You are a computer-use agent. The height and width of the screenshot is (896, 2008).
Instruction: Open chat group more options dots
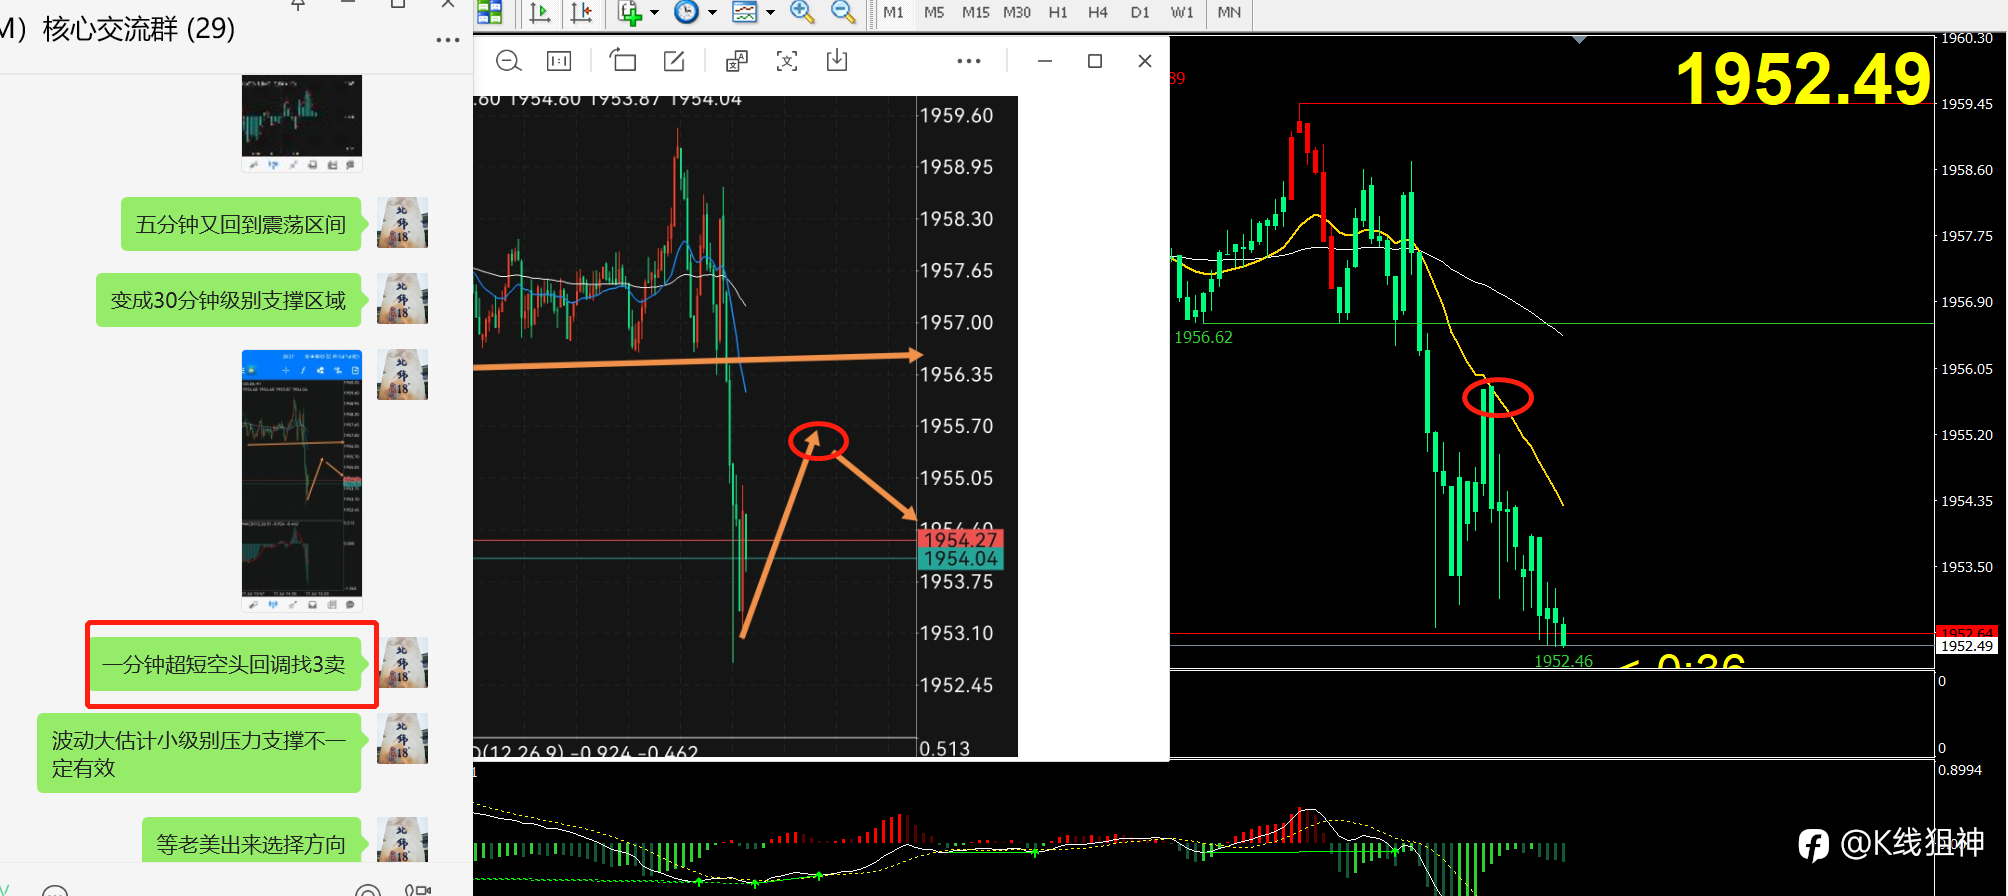point(448,41)
